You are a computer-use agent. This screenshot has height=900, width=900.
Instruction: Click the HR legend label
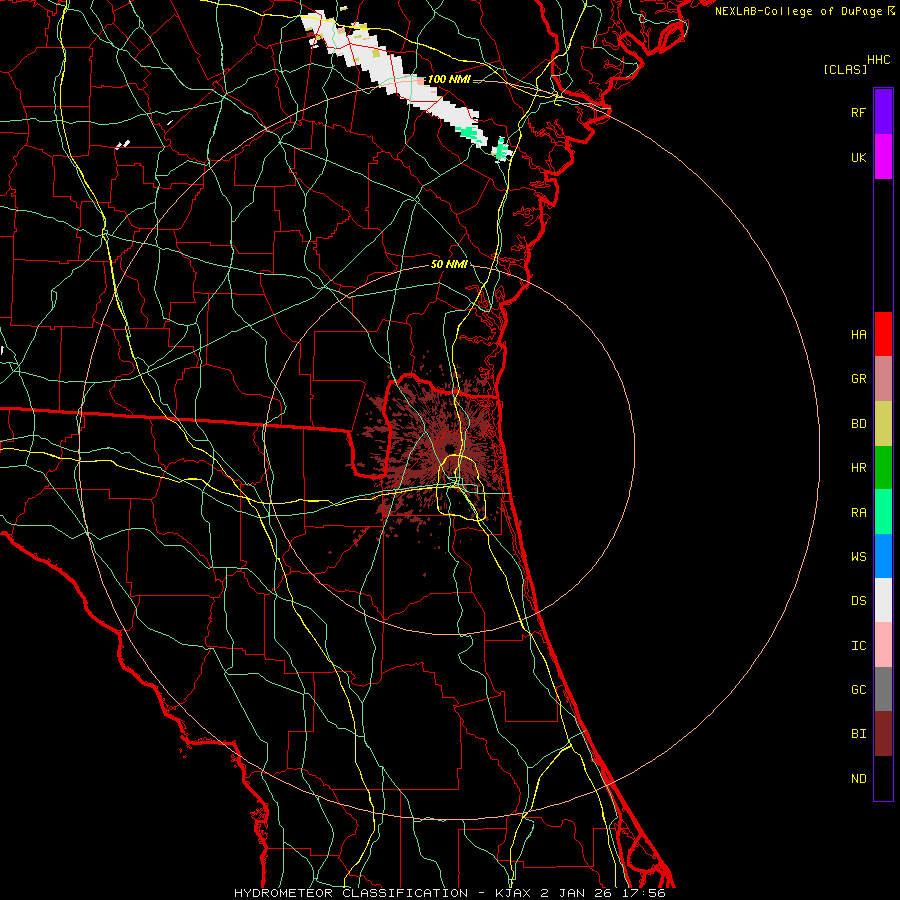pos(858,468)
